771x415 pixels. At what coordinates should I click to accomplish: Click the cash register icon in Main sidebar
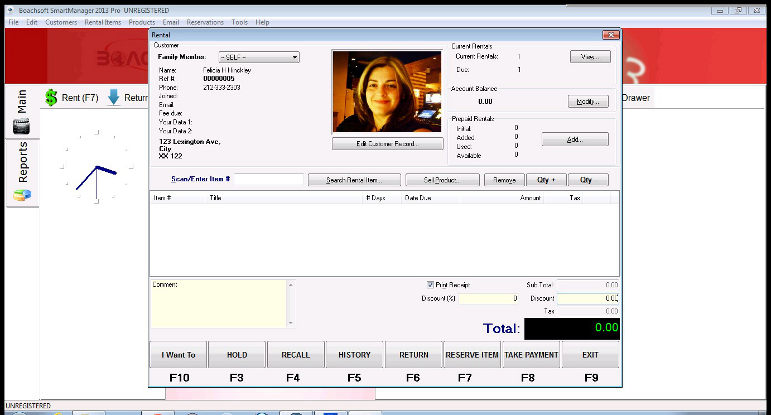pos(22,127)
